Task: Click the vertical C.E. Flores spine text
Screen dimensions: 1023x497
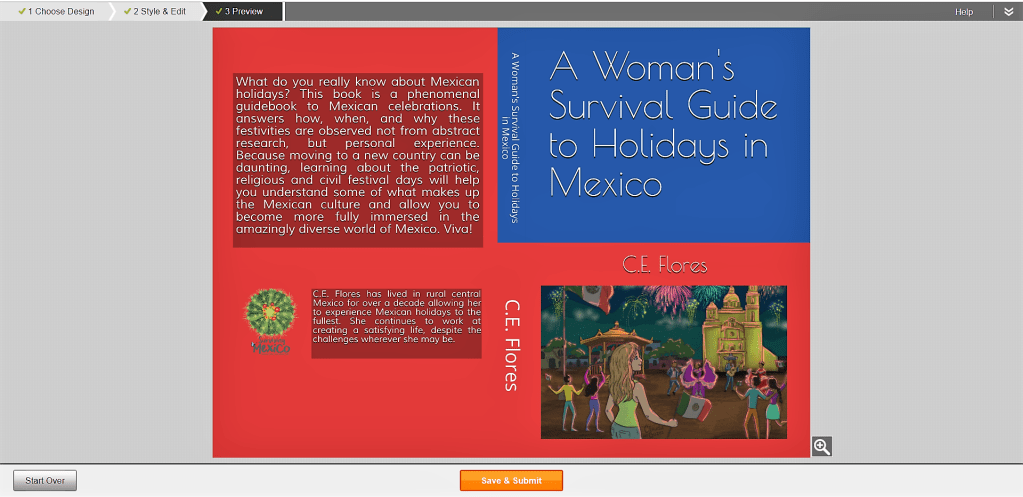Action: (511, 345)
